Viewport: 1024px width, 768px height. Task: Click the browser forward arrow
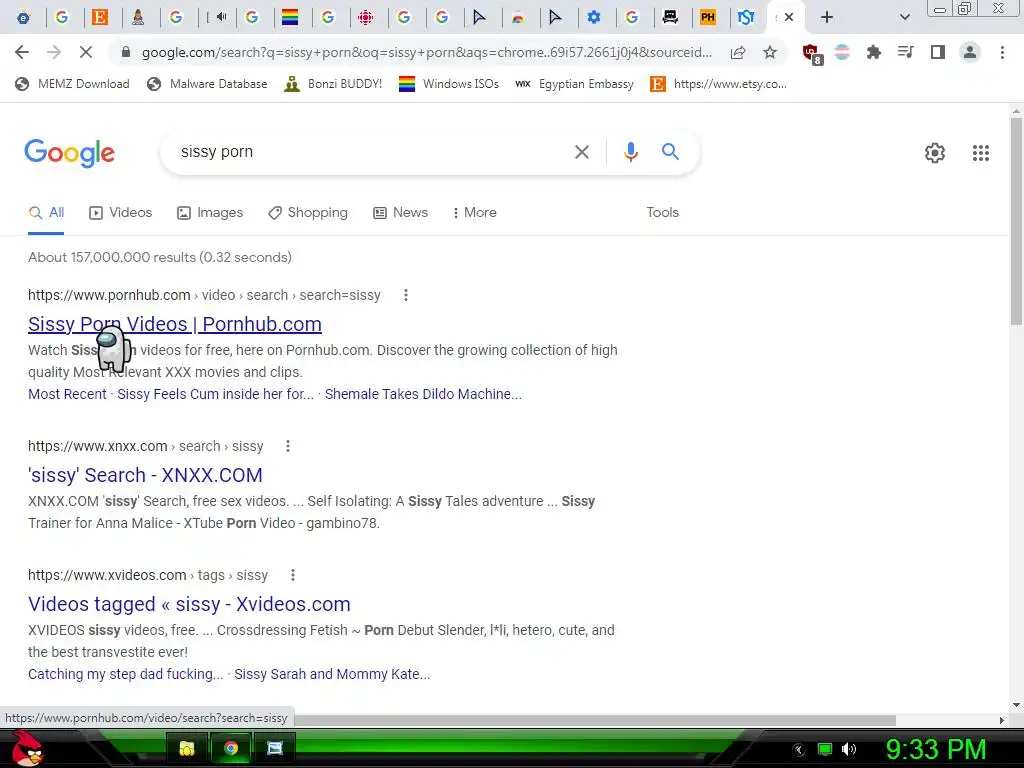[54, 52]
